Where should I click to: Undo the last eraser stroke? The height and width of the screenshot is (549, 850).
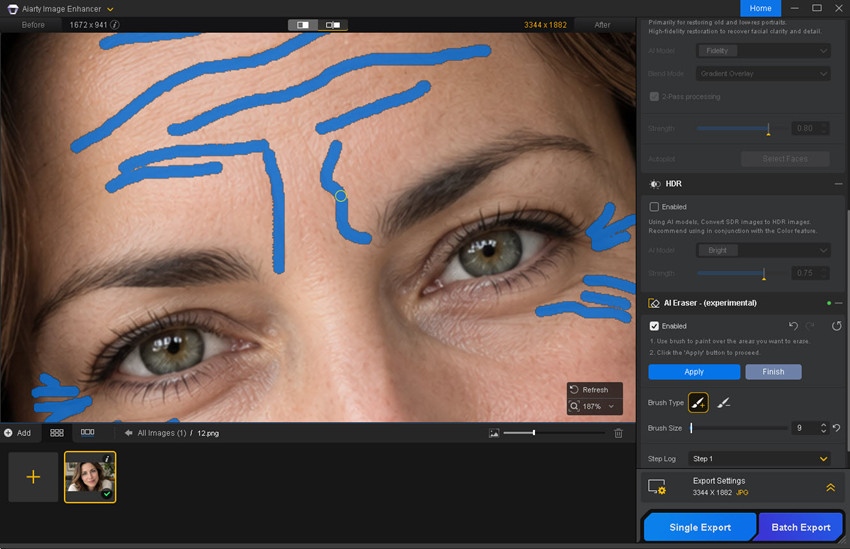pyautogui.click(x=793, y=326)
